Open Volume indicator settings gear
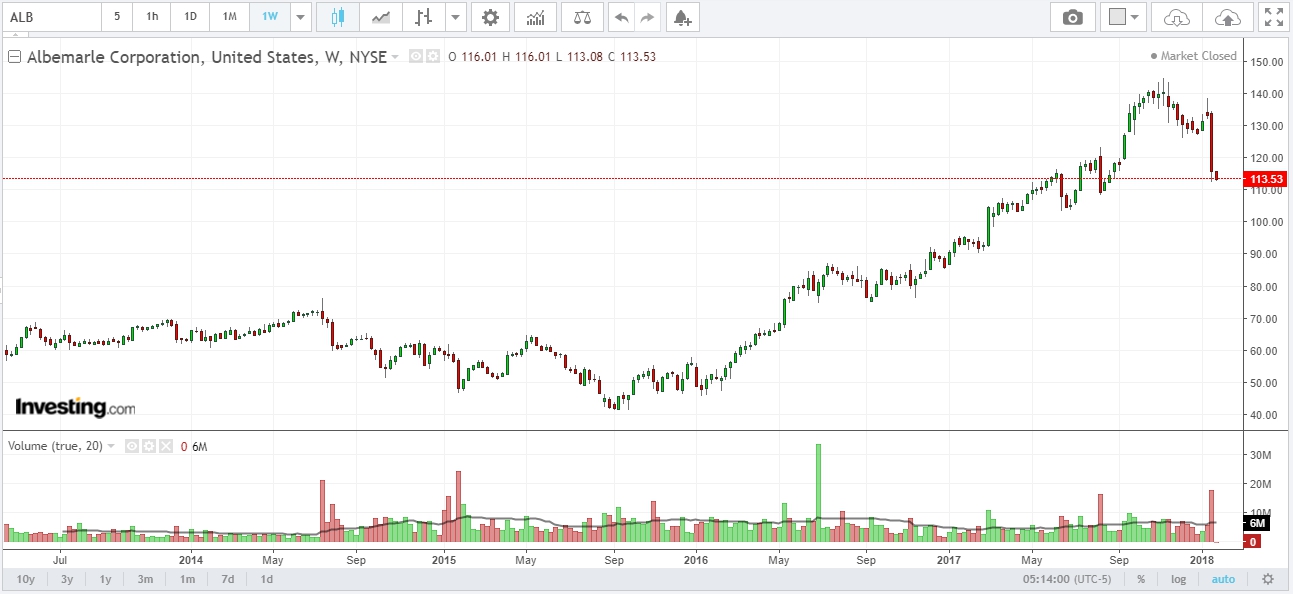Image resolution: width=1293 pixels, height=594 pixels. tap(148, 446)
